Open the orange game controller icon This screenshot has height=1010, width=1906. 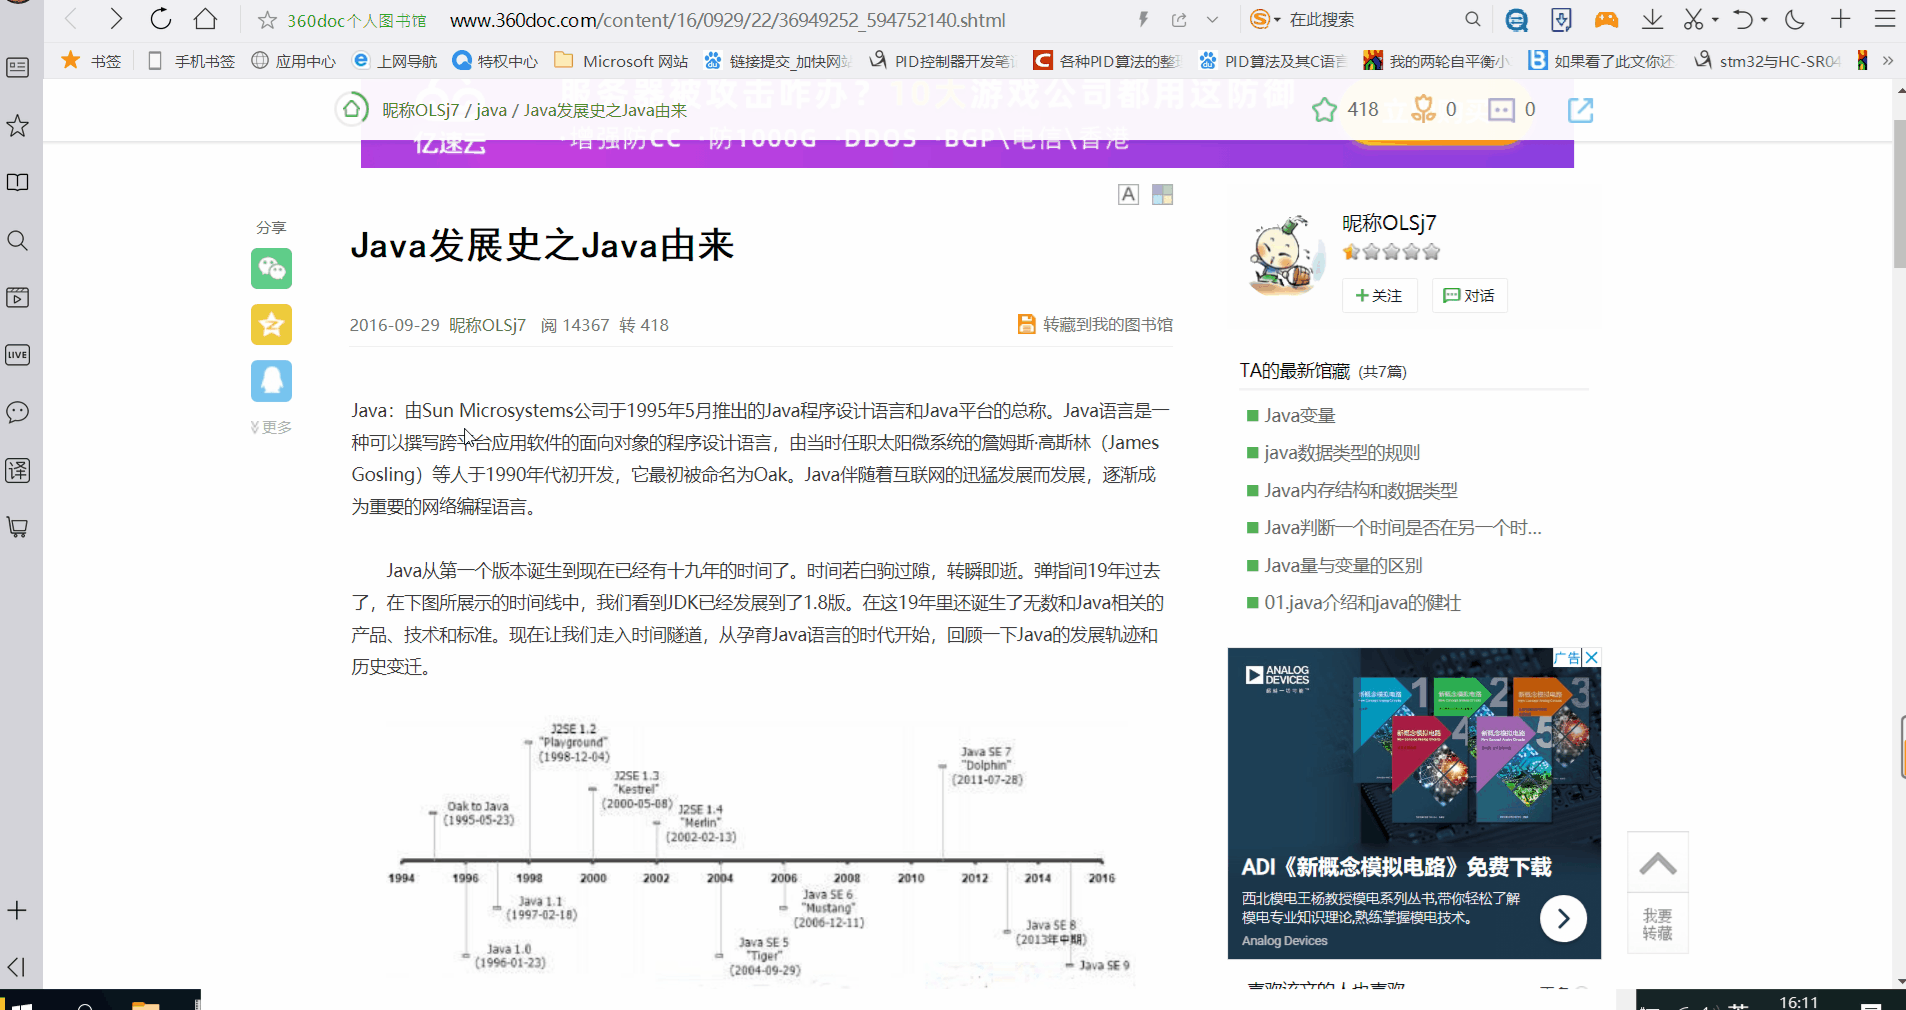(1606, 19)
